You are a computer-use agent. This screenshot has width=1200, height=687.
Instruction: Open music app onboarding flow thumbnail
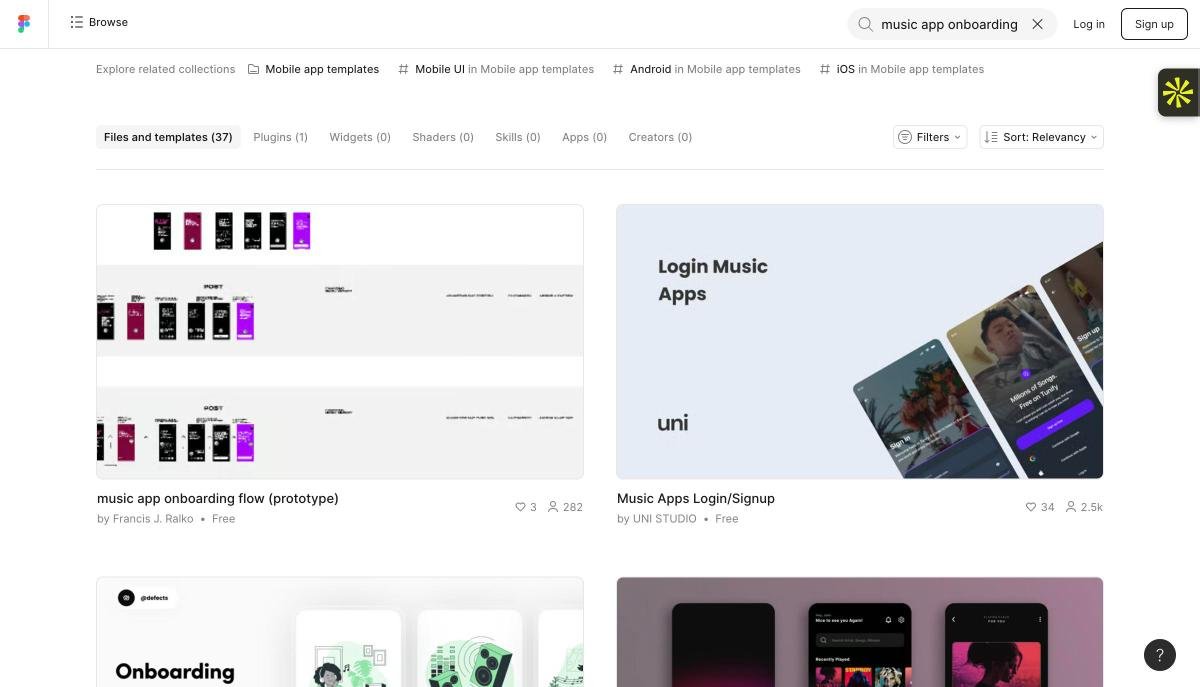340,342
